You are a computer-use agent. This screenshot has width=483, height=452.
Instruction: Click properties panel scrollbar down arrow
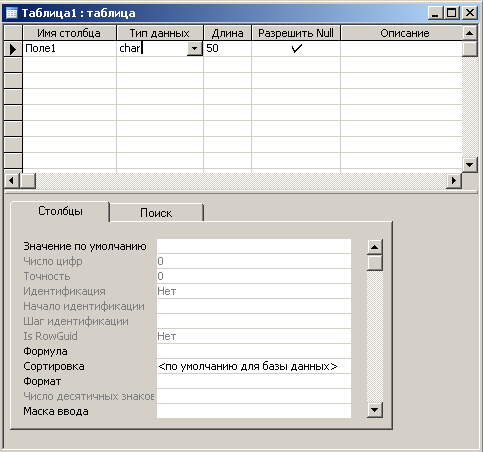[375, 410]
